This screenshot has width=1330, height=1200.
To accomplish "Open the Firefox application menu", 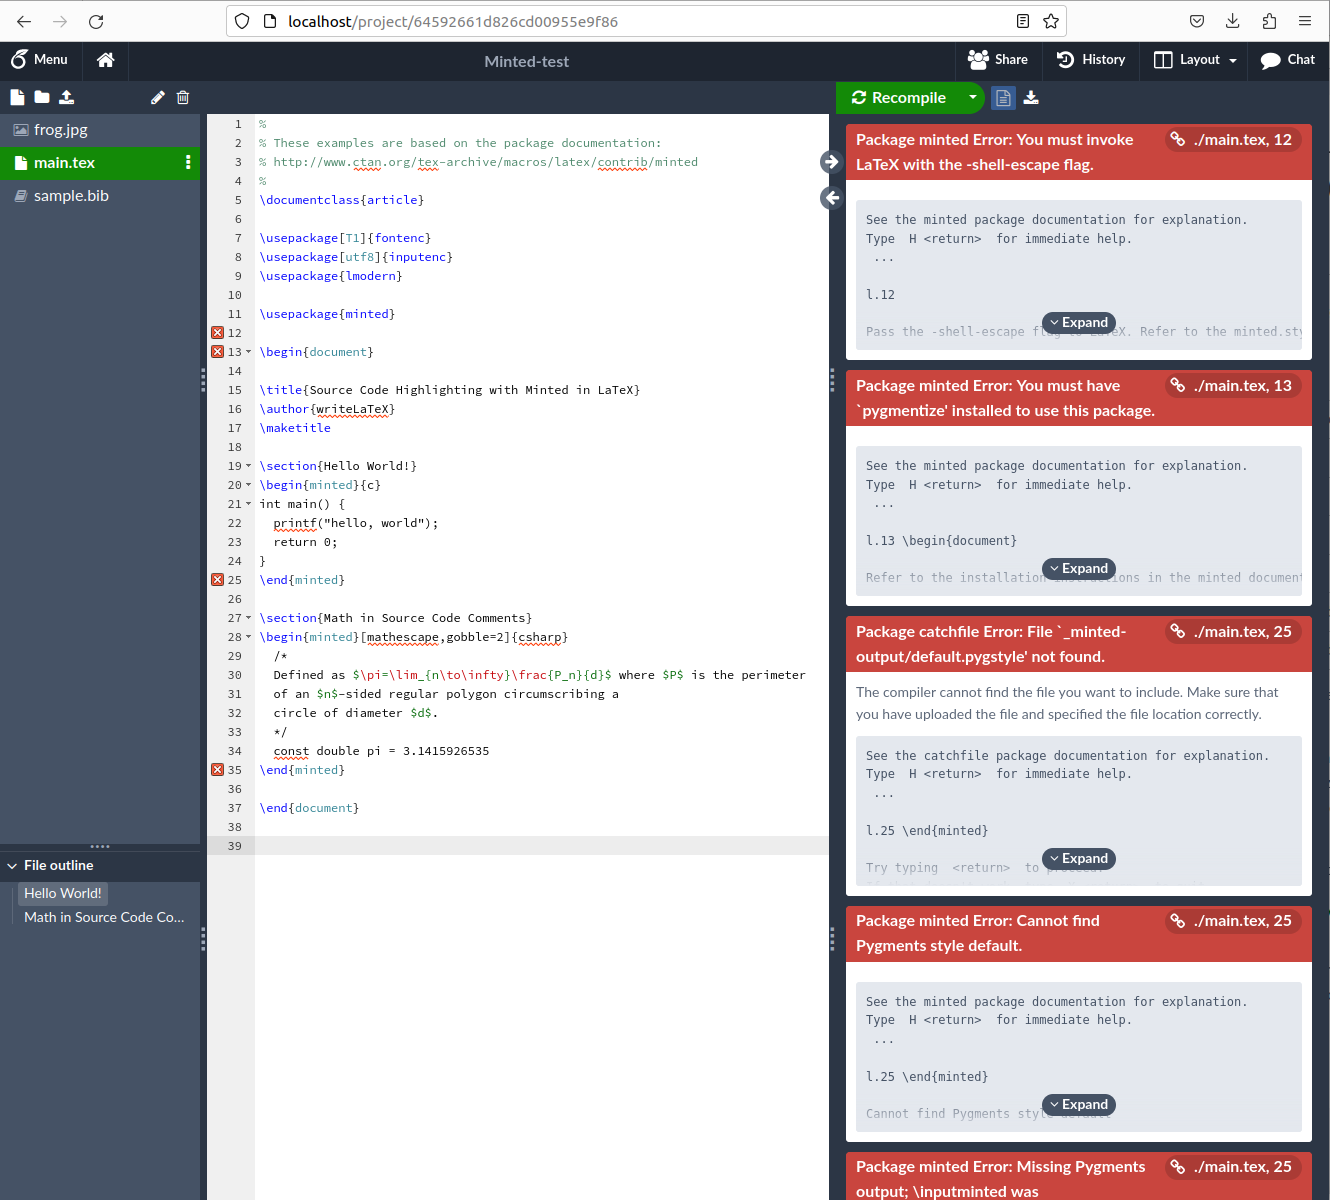I will [1304, 20].
